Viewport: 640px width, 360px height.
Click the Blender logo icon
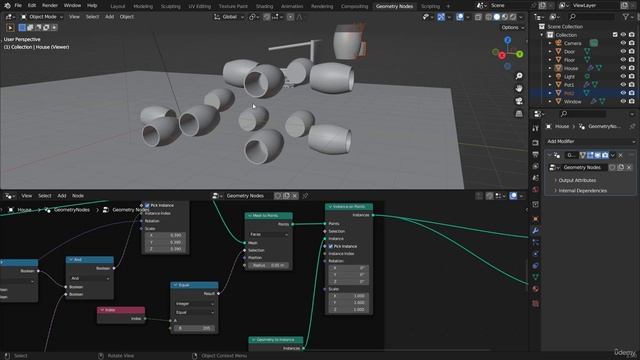pyautogui.click(x=7, y=6)
